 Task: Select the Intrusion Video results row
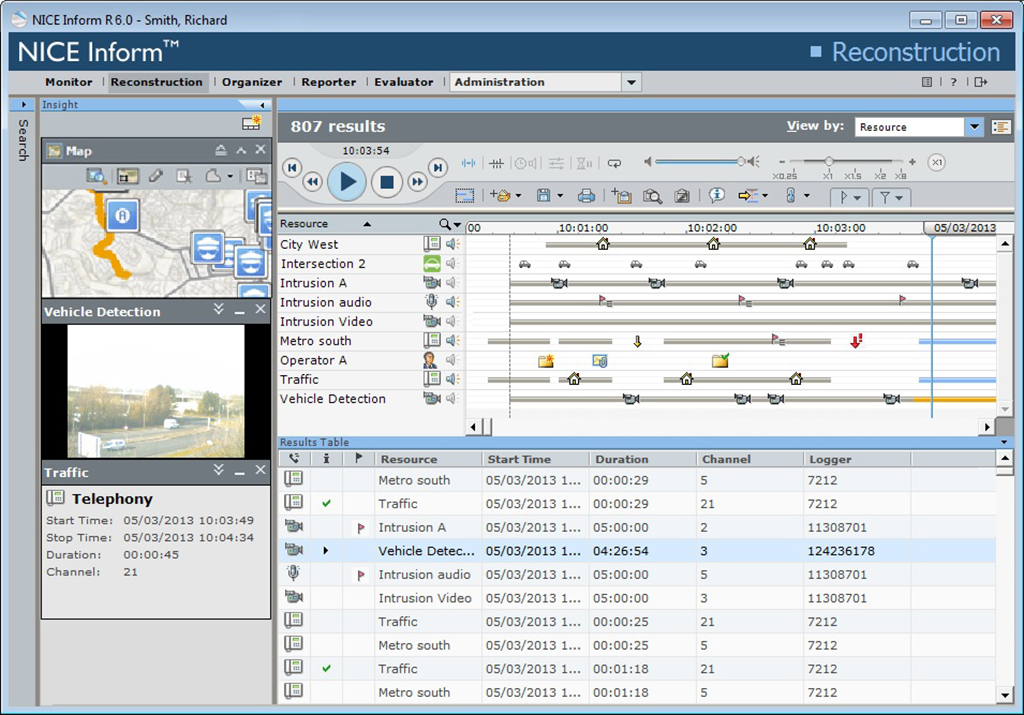425,598
